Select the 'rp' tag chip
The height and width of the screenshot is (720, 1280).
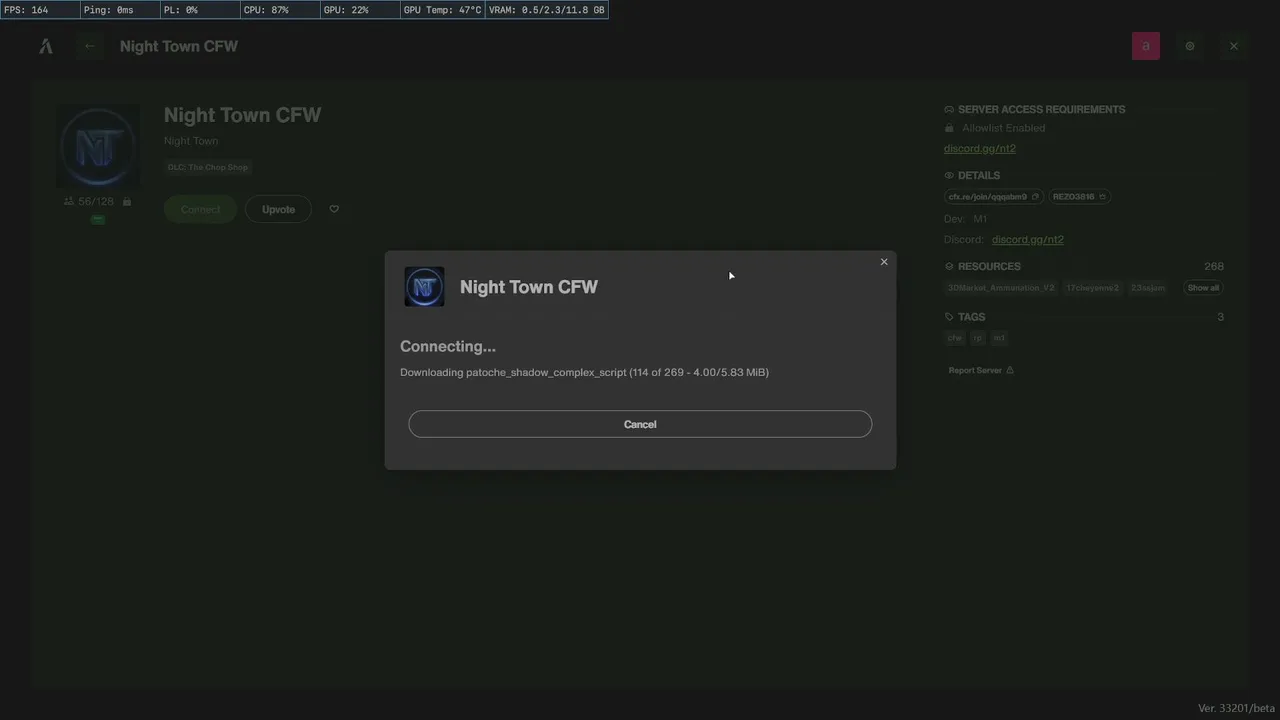978,338
